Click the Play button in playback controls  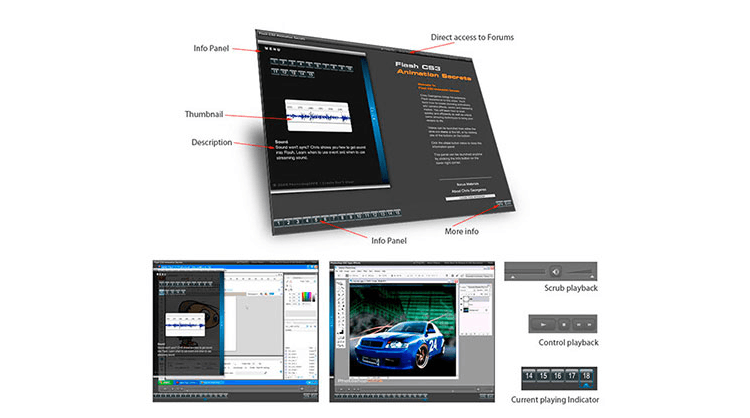pos(543,324)
